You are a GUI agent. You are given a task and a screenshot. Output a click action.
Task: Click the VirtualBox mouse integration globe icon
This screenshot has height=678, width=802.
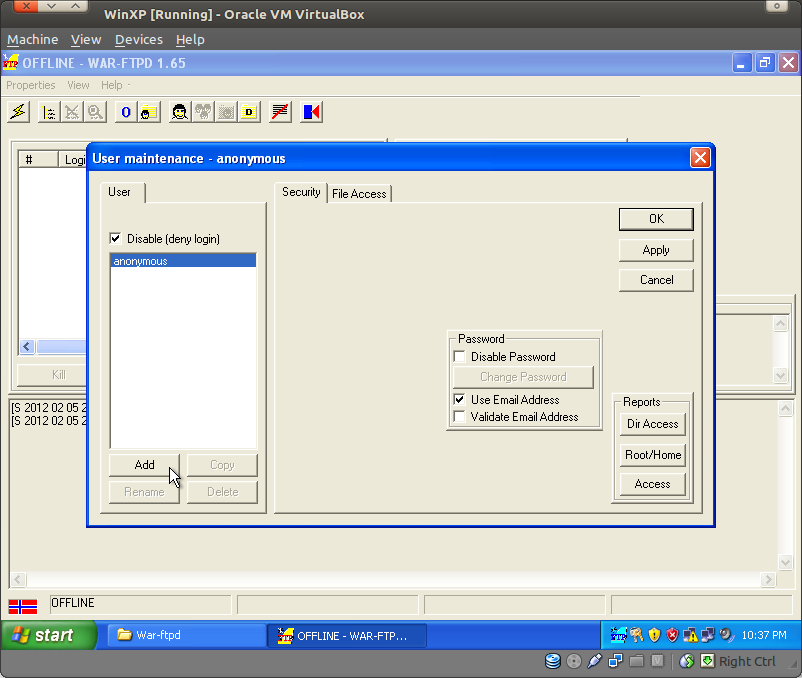(686, 661)
